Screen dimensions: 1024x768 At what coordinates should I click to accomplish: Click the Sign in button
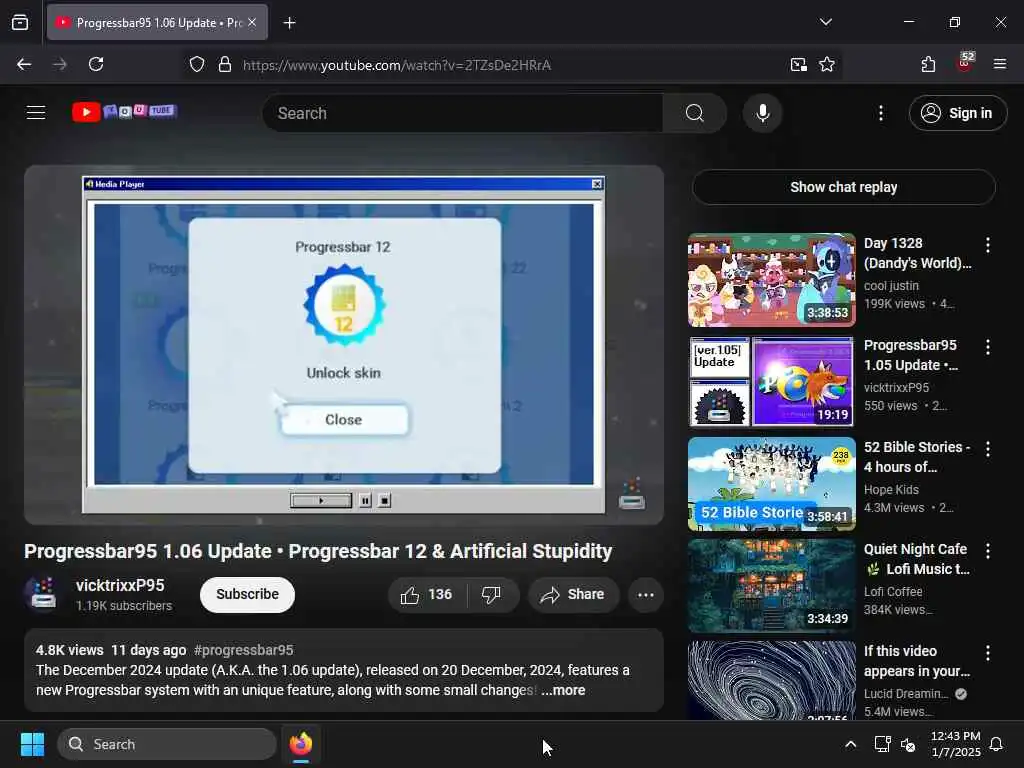click(x=957, y=113)
